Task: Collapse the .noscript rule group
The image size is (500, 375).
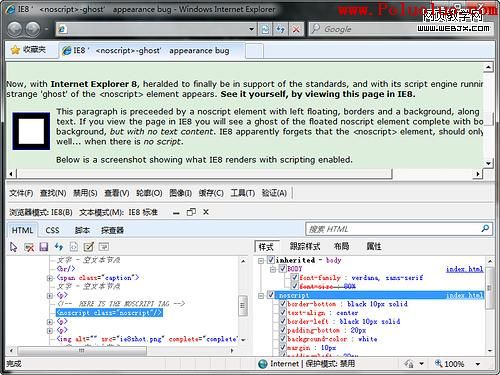Action: (261, 296)
